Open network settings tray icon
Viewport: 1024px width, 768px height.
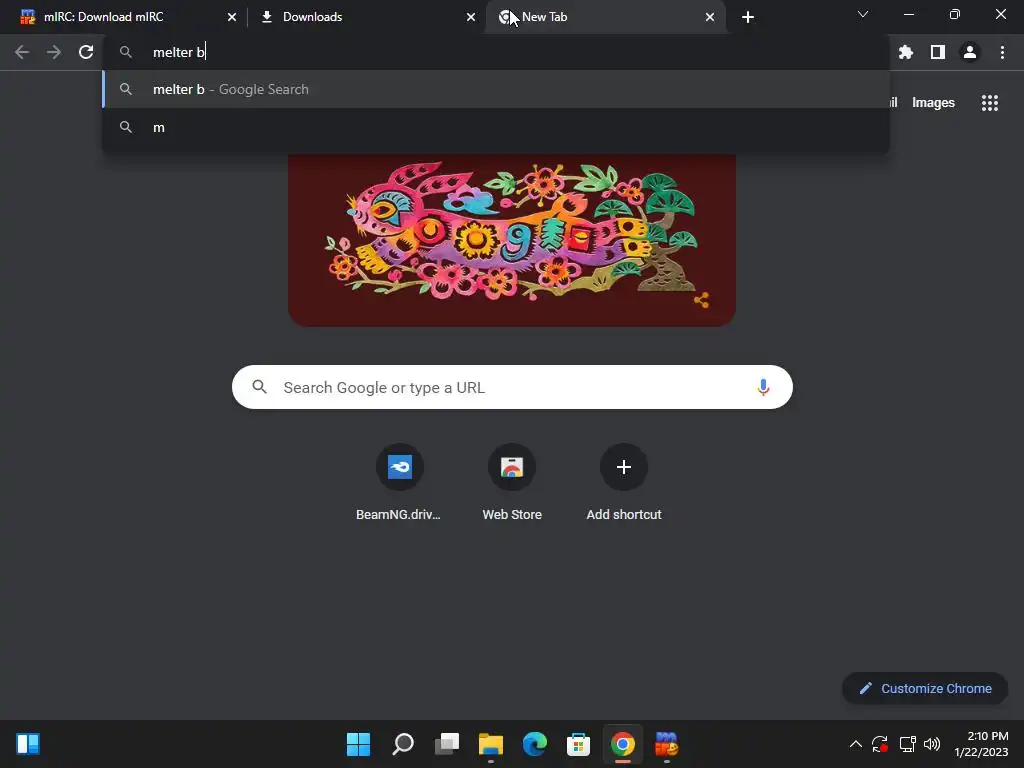pos(907,744)
